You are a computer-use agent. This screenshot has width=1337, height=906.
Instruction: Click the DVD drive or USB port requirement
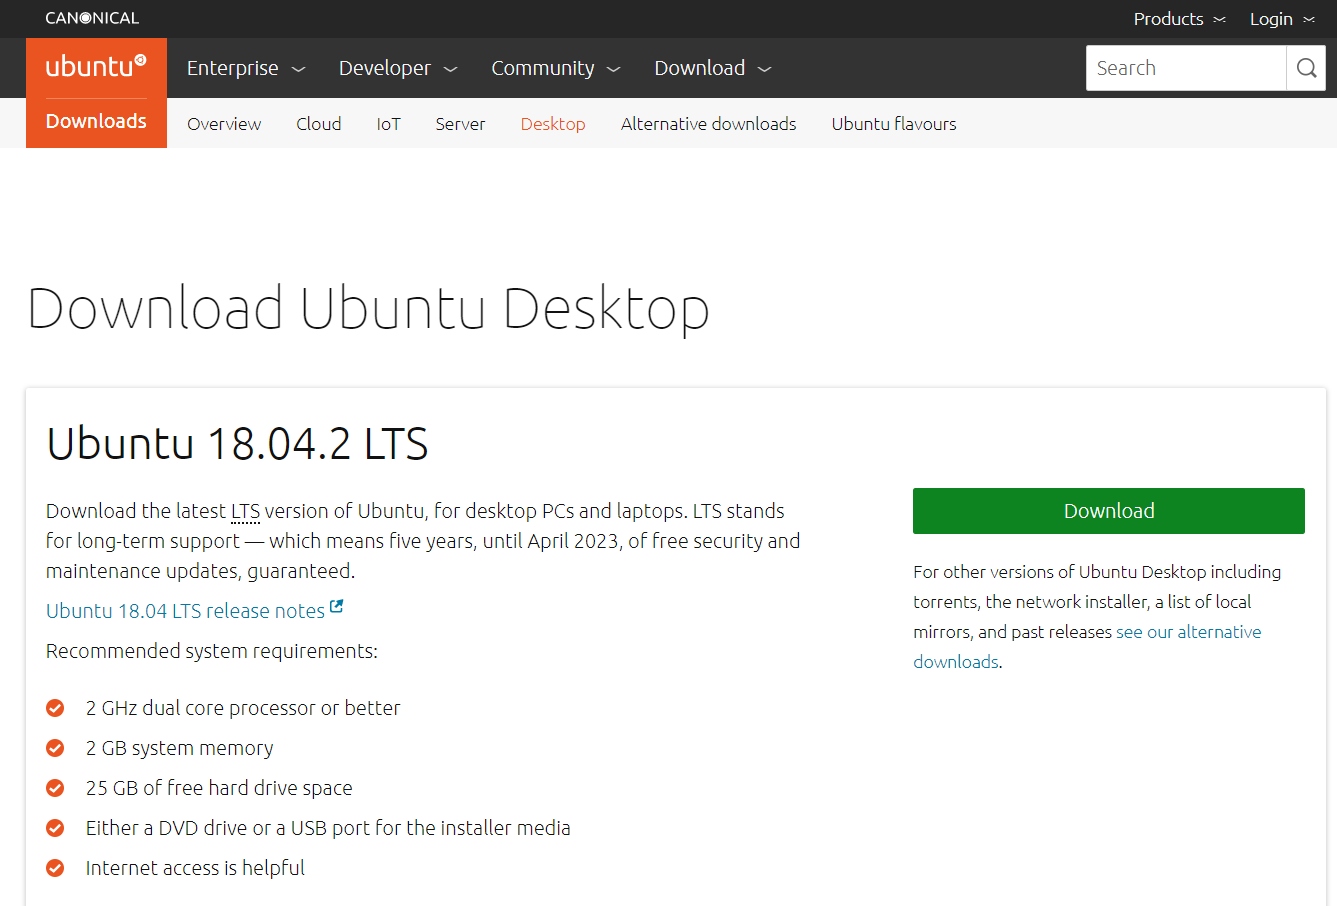(x=328, y=828)
